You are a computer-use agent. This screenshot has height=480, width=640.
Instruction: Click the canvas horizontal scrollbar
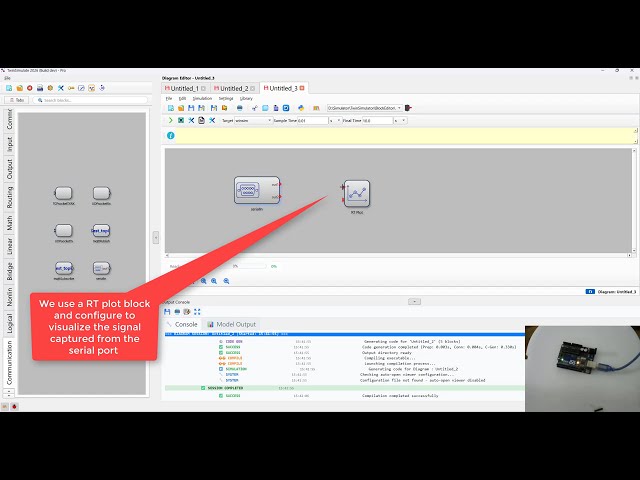(398, 255)
